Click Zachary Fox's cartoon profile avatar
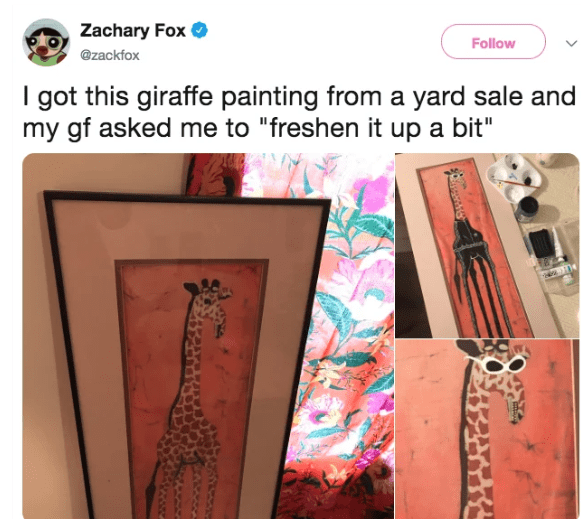Image resolution: width=581 pixels, height=519 pixels. click(x=46, y=42)
